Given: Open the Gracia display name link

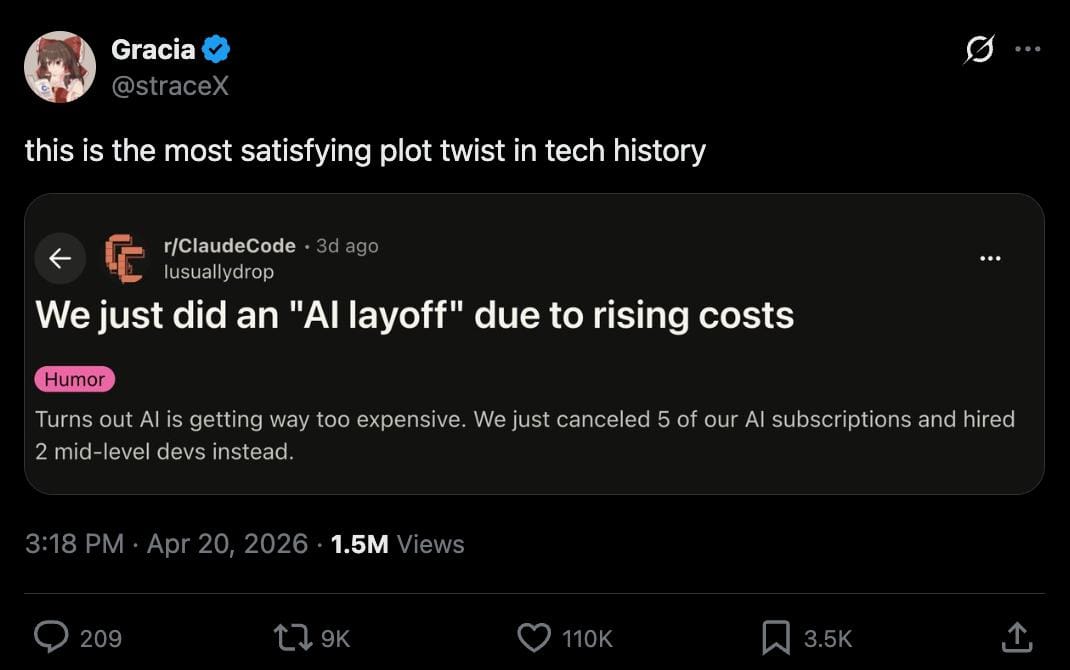Looking at the screenshot, I should 153,49.
